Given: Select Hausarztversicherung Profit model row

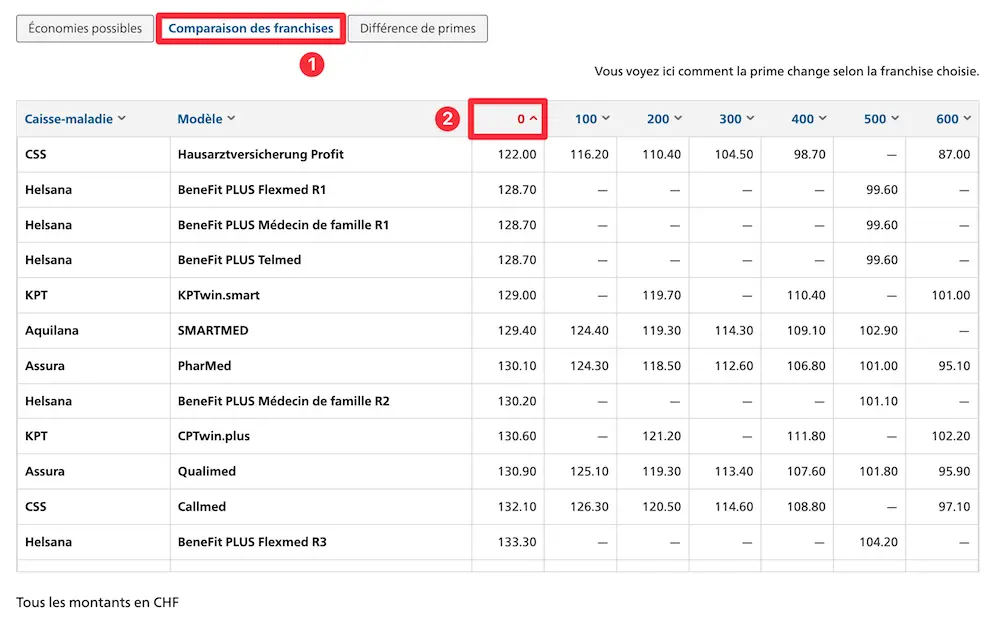Looking at the screenshot, I should 260,155.
